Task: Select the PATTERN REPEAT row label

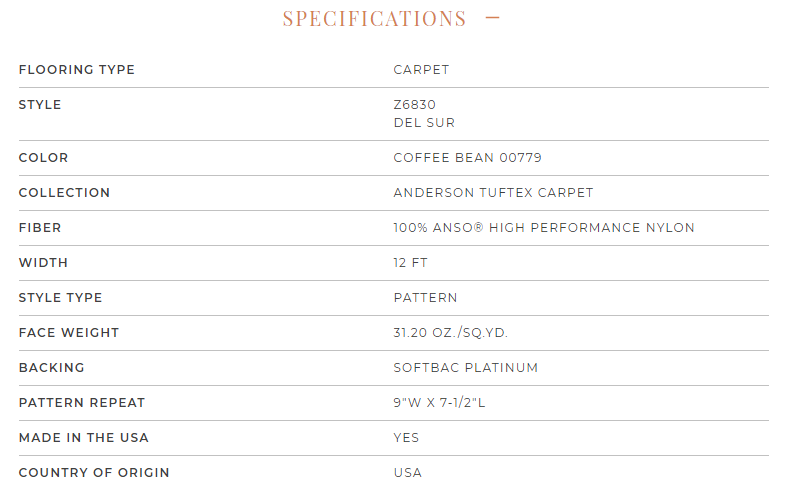Action: tap(82, 402)
